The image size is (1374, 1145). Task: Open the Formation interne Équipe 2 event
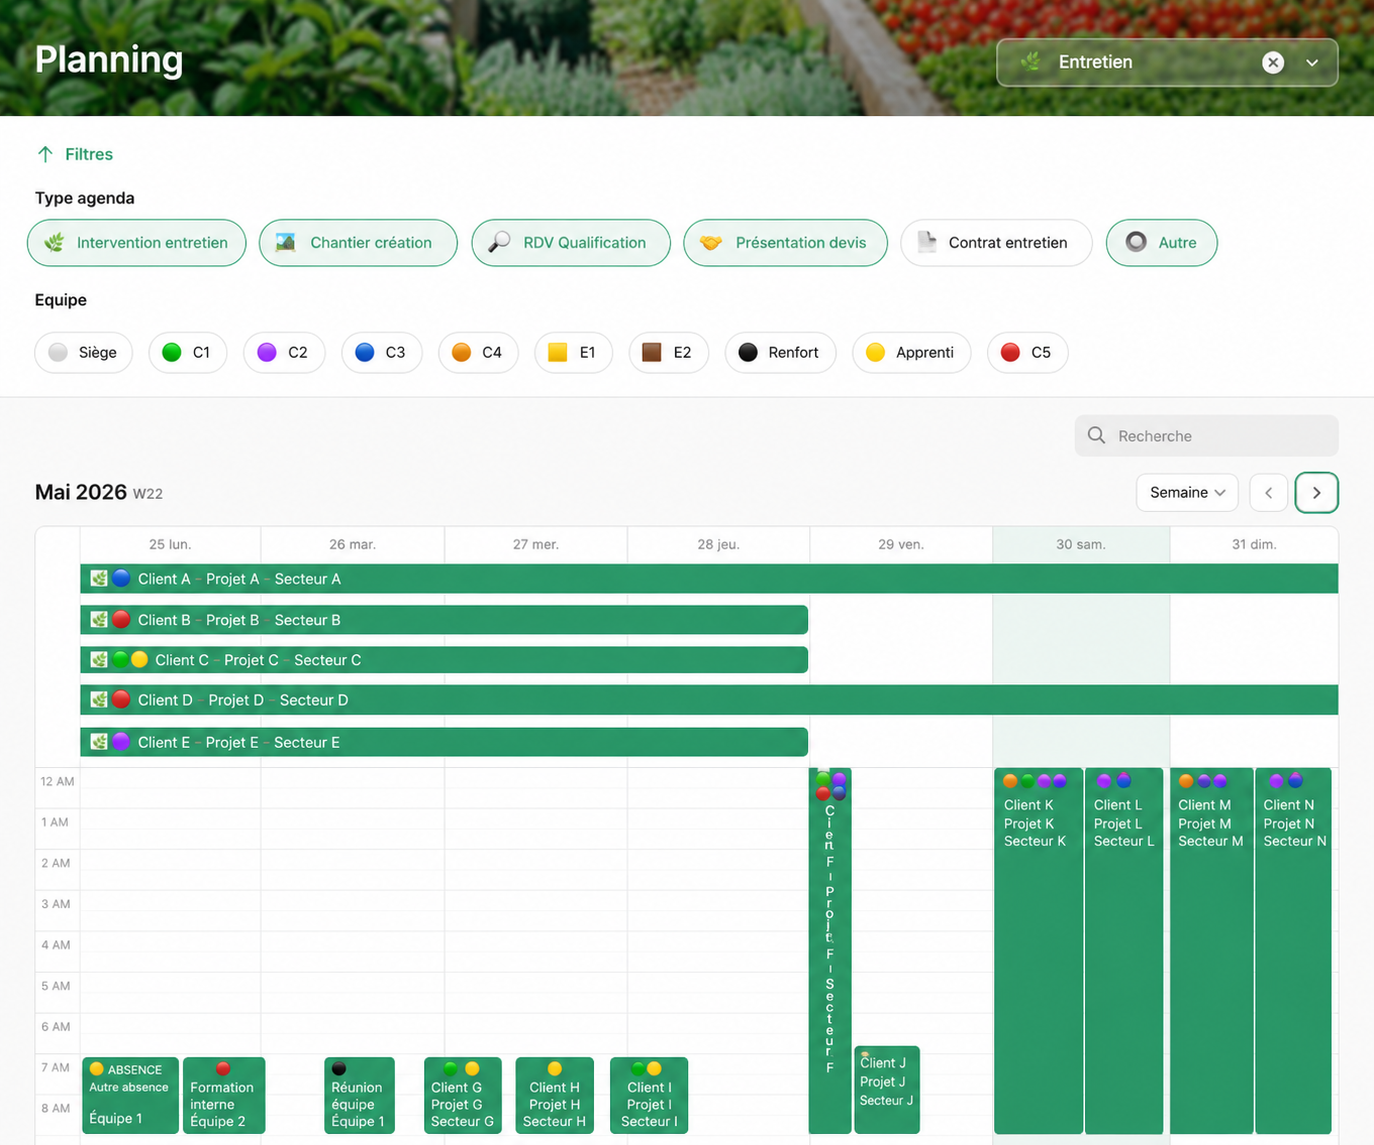click(x=224, y=1095)
